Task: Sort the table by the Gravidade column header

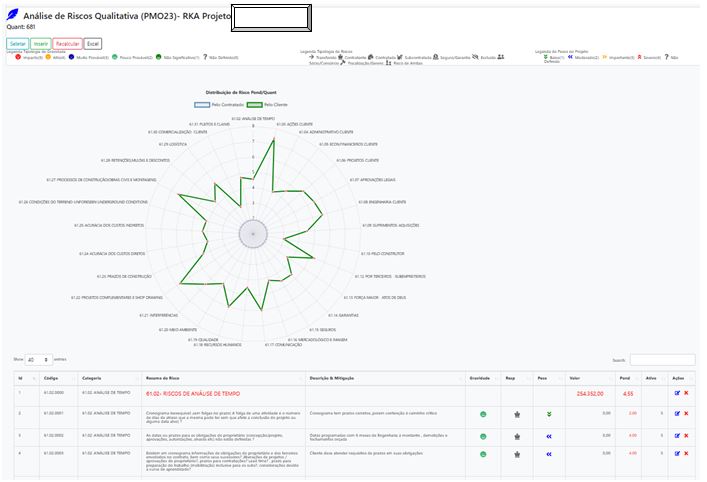Action: [484, 378]
